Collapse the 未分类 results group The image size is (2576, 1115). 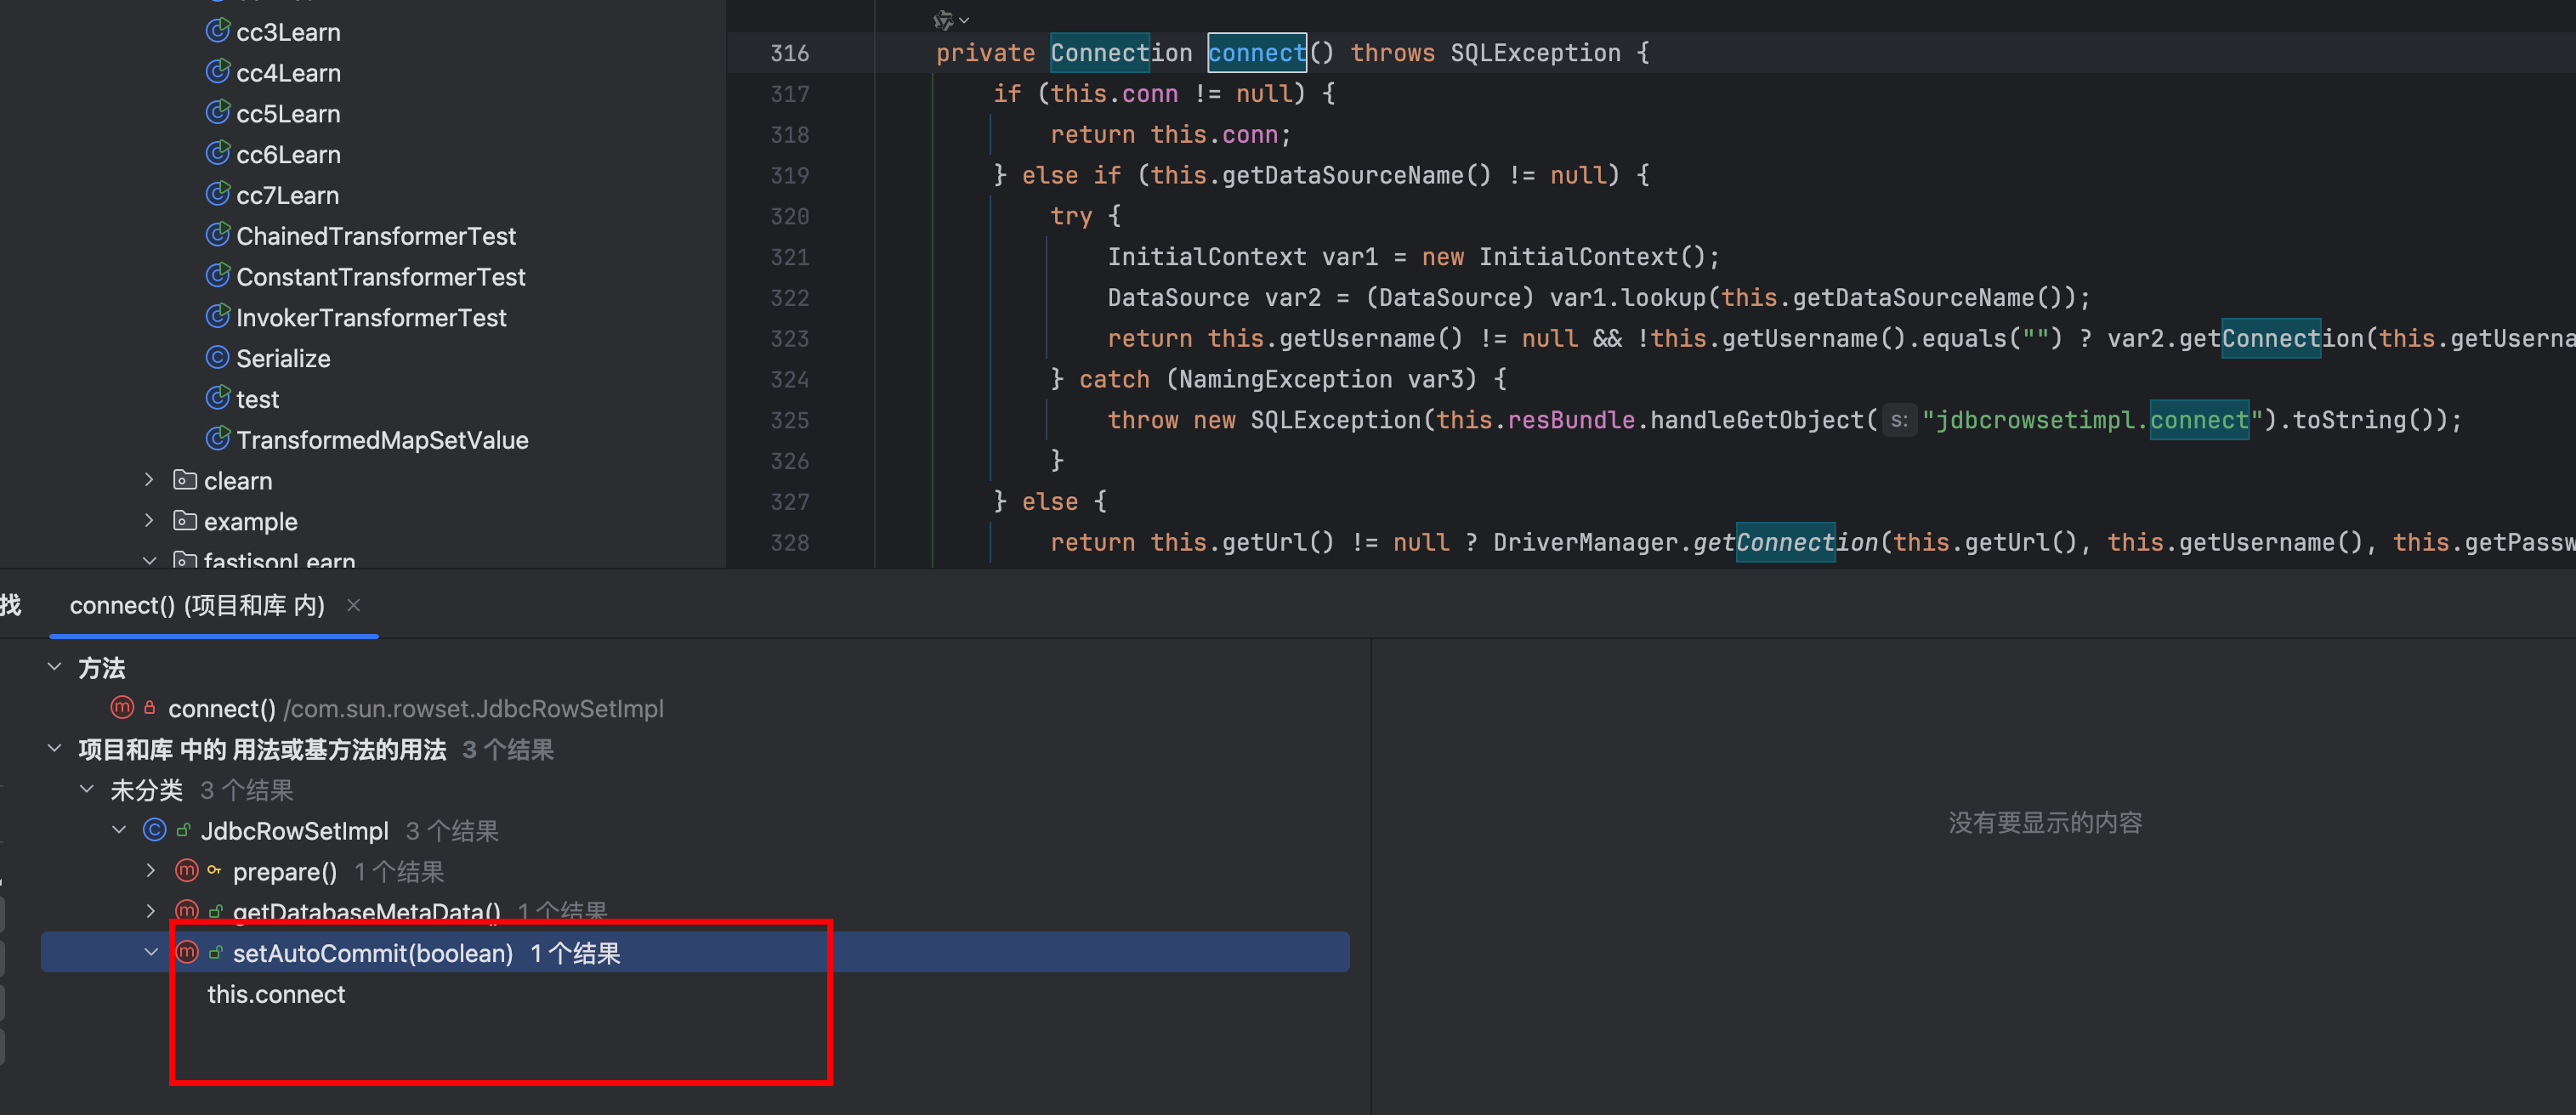(87, 789)
